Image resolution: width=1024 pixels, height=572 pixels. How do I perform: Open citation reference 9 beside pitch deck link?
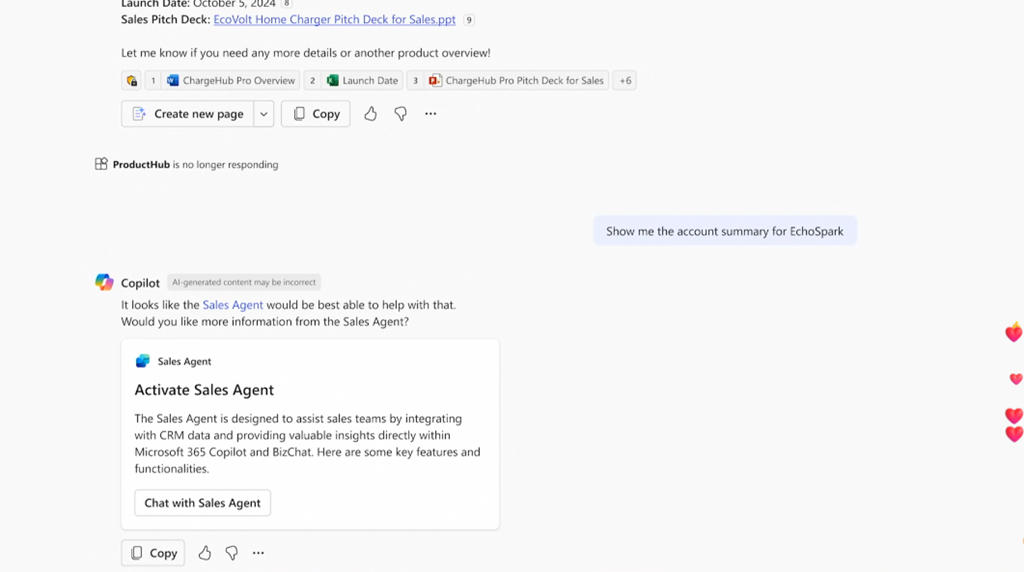(x=468, y=20)
